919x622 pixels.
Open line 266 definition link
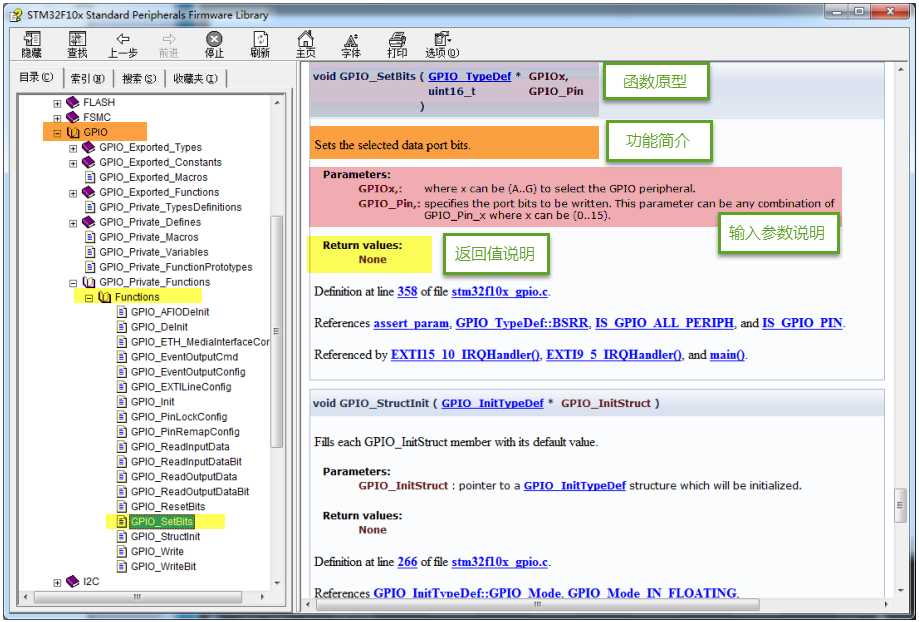407,562
